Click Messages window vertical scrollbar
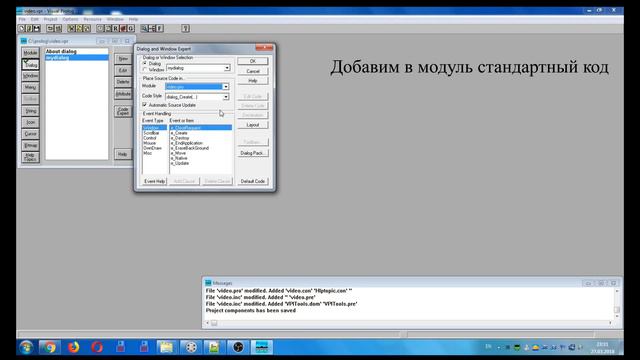Screen dimensions: 640x360 coord(617,303)
